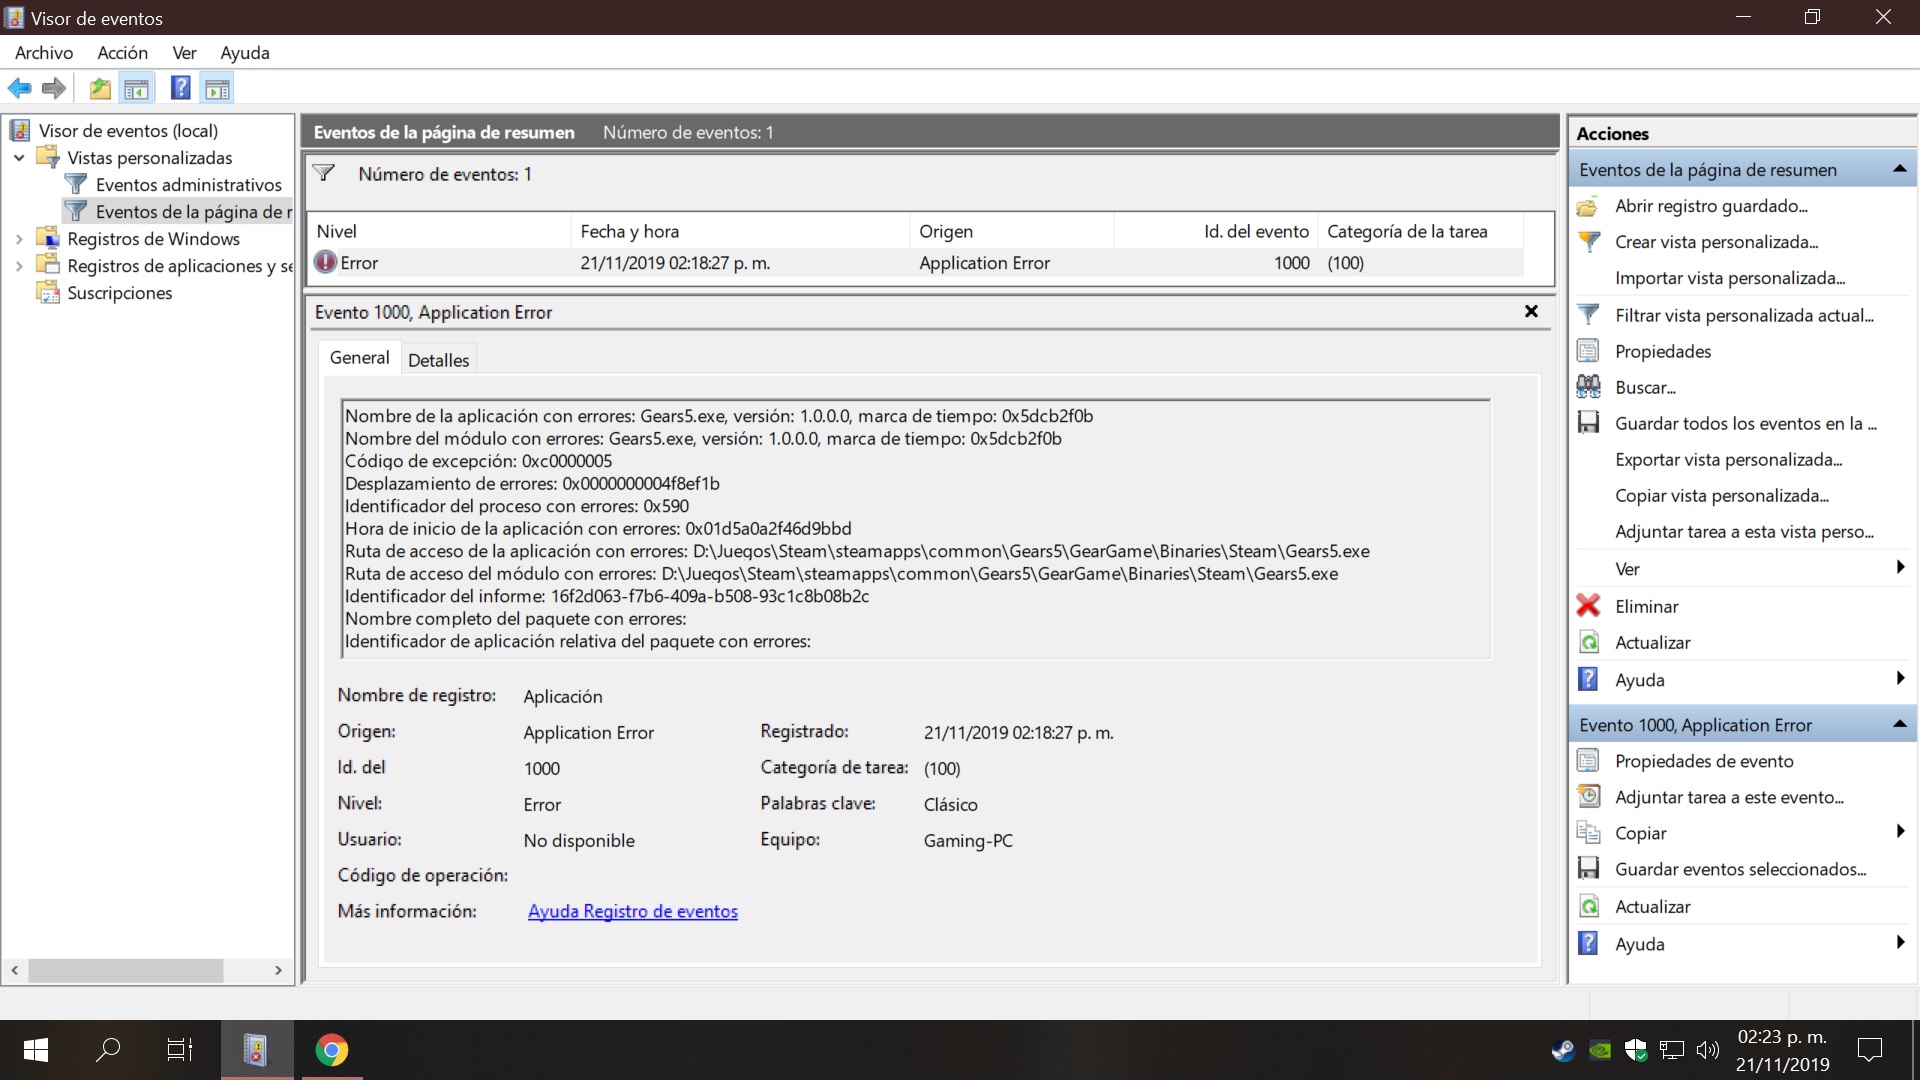This screenshot has height=1080, width=1920.
Task: Click the Guardar eventos seleccionados disk icon
Action: point(1588,869)
